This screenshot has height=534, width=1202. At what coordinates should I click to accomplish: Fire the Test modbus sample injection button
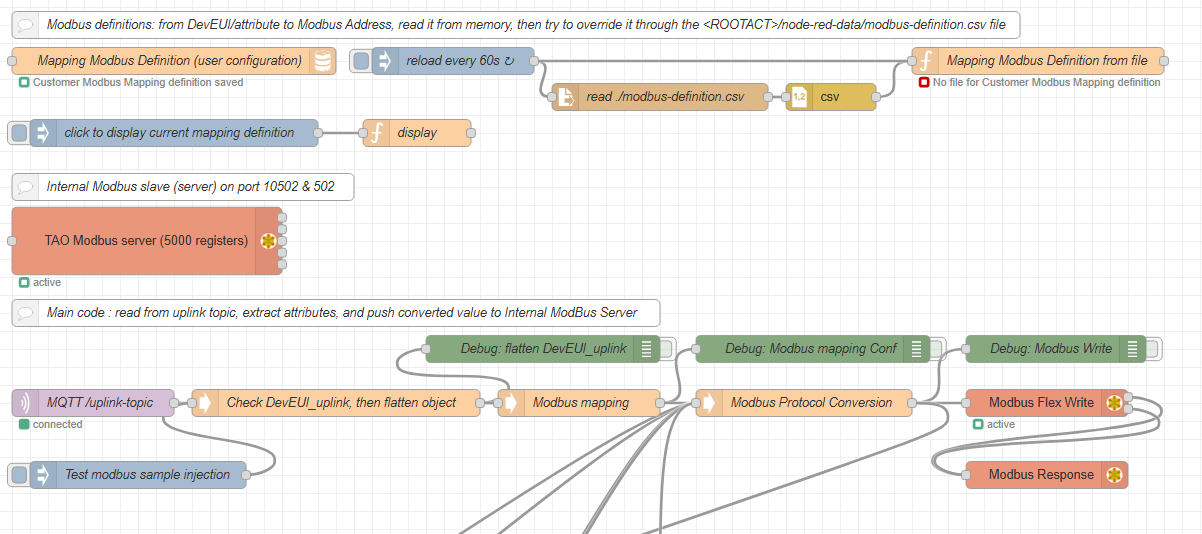point(19,475)
